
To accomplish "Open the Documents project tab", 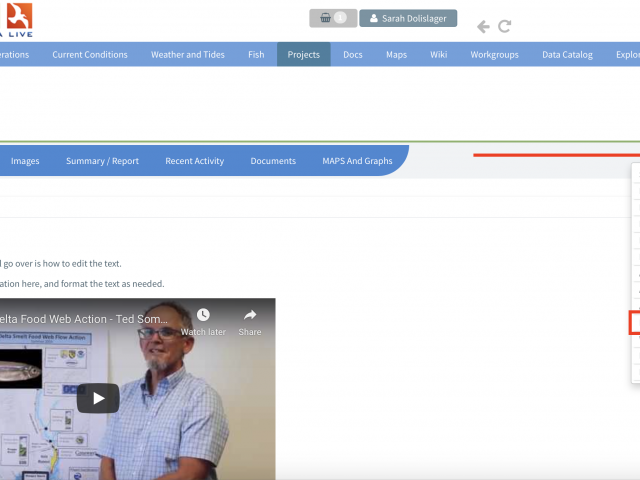I will [273, 161].
